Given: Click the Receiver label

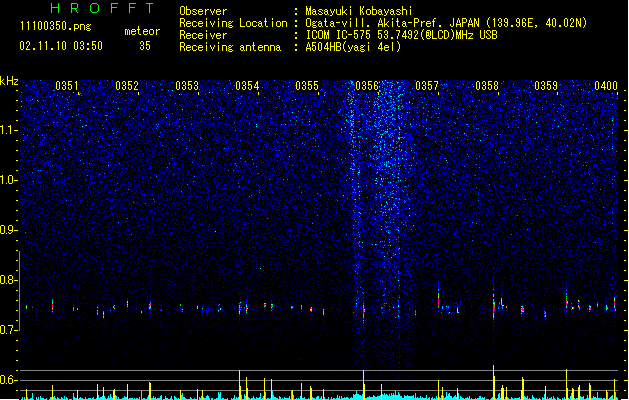Looking at the screenshot, I should tap(203, 35).
